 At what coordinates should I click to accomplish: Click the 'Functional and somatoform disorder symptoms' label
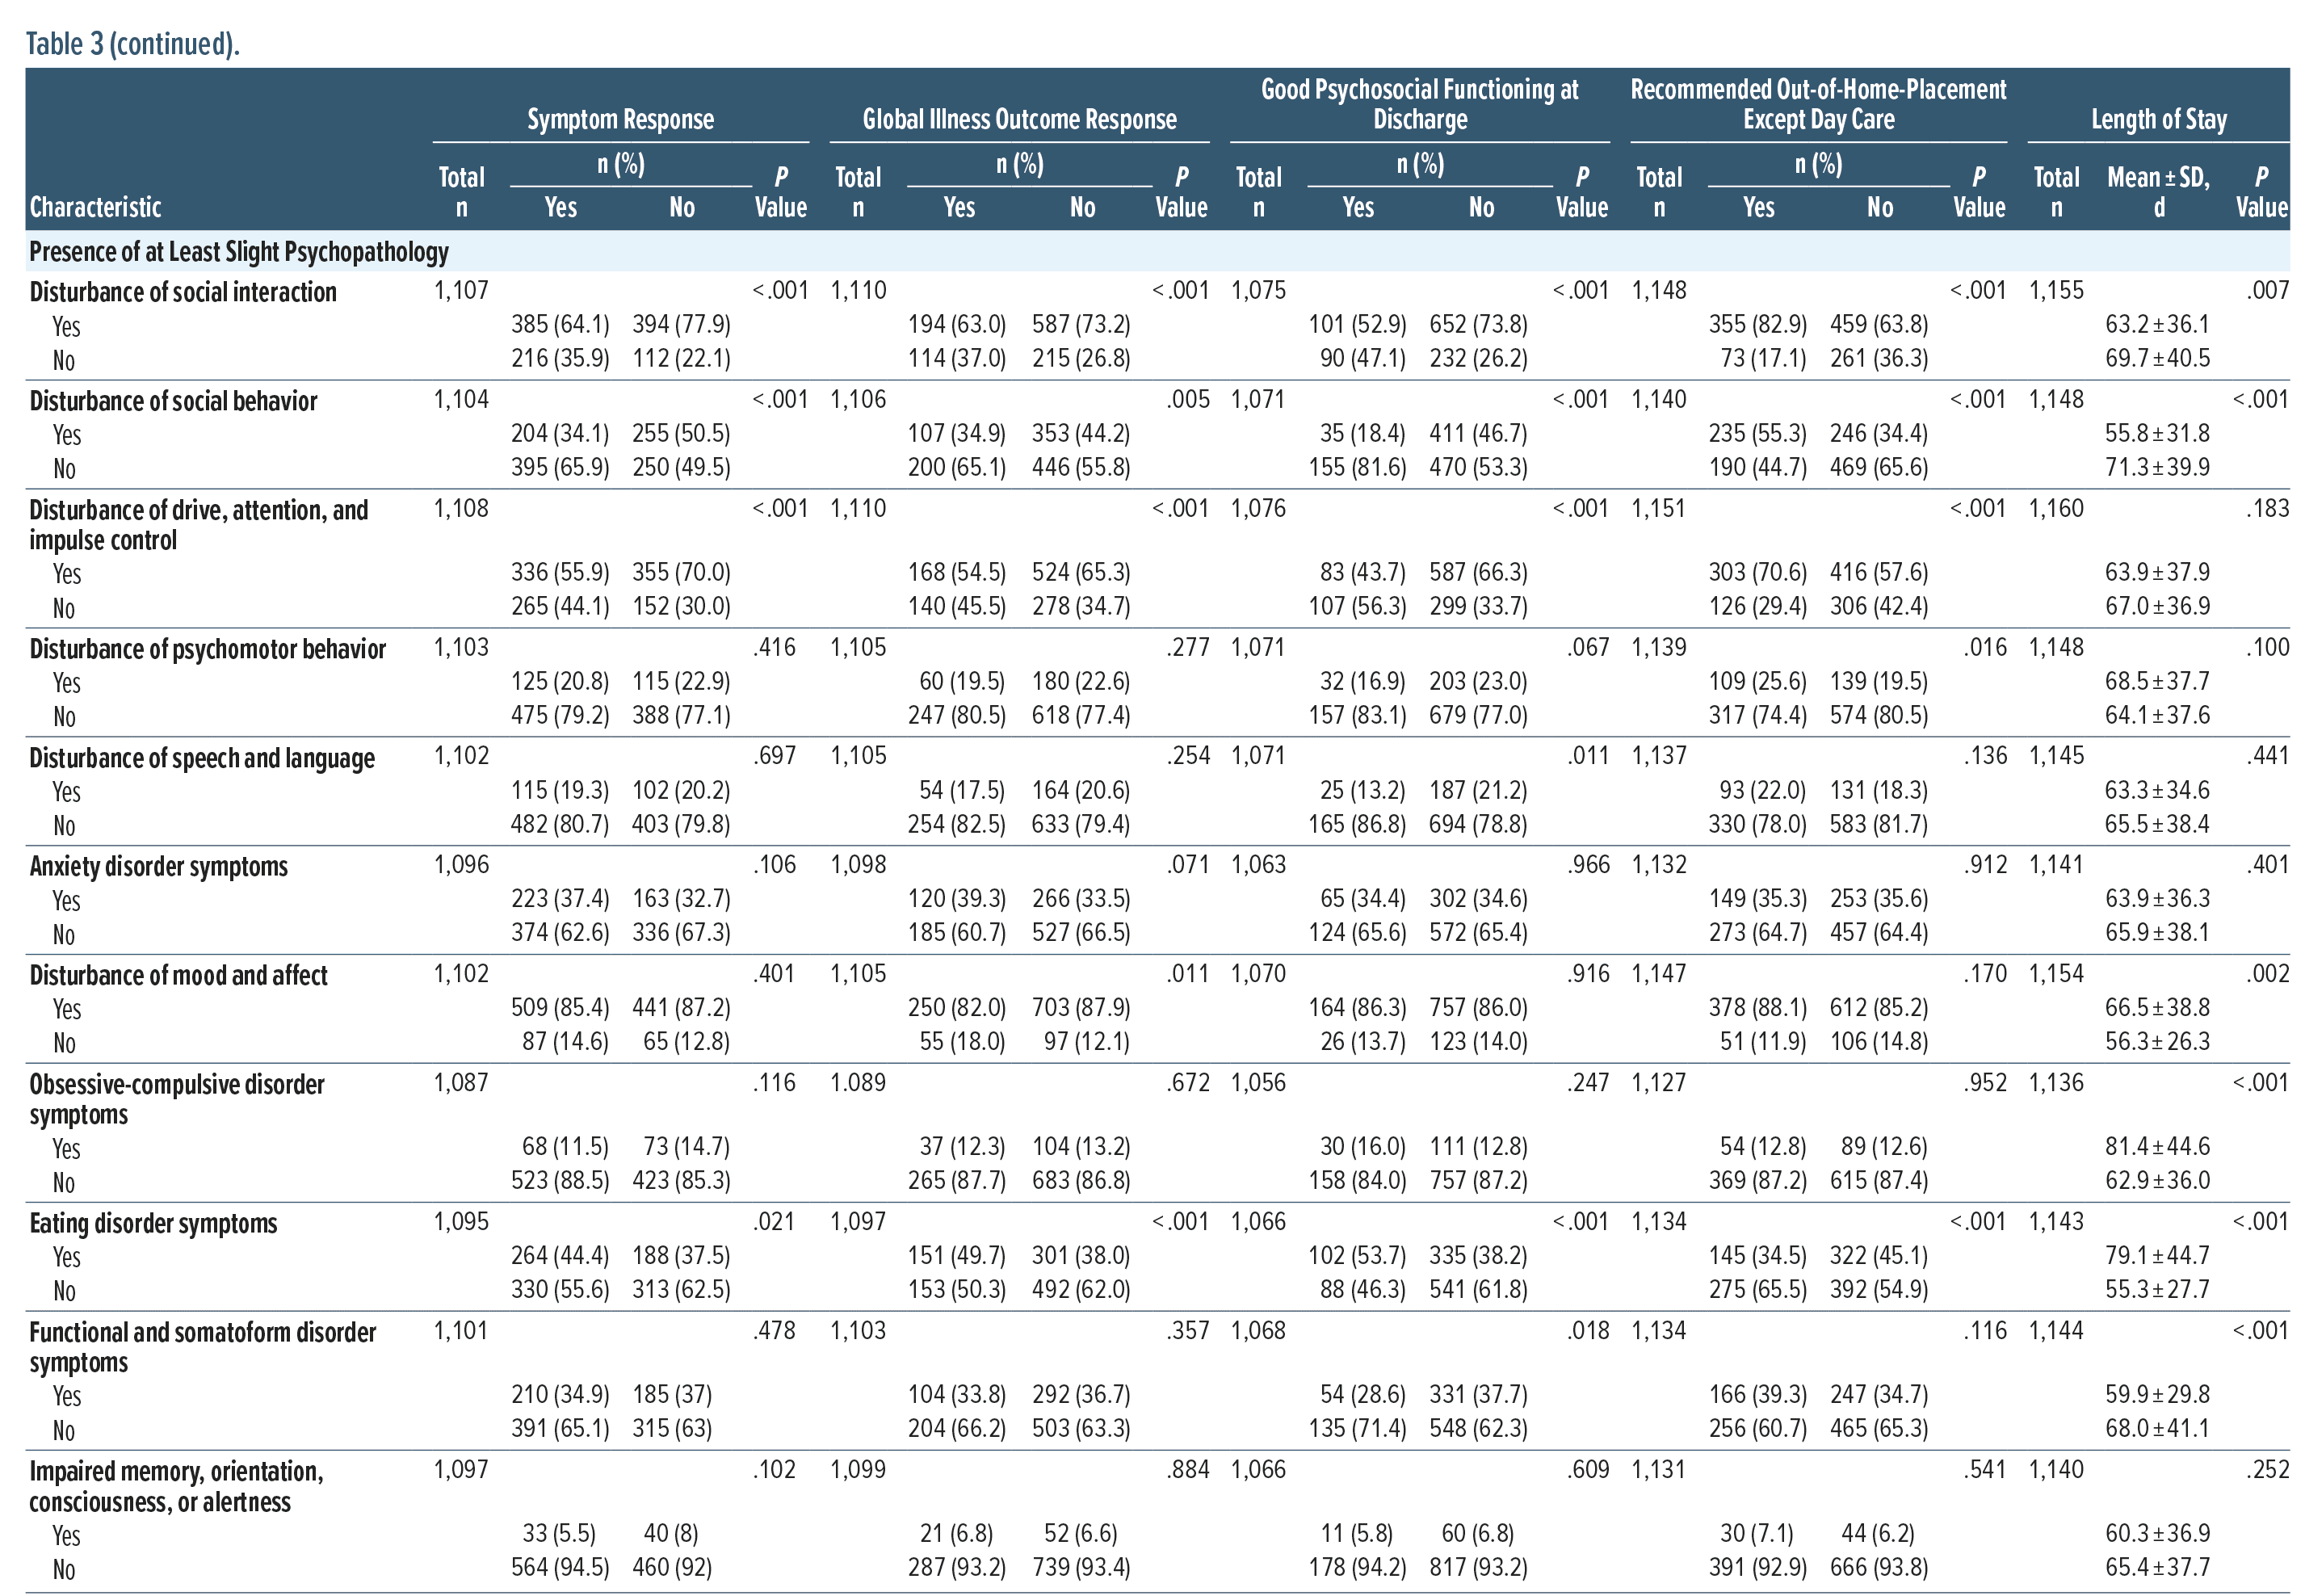point(202,1346)
